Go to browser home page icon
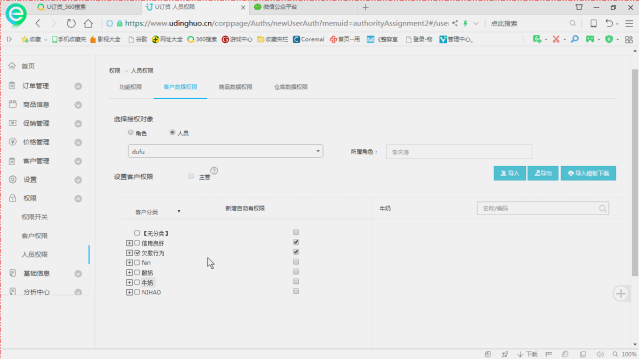This screenshot has height=360, width=640. 88,23
